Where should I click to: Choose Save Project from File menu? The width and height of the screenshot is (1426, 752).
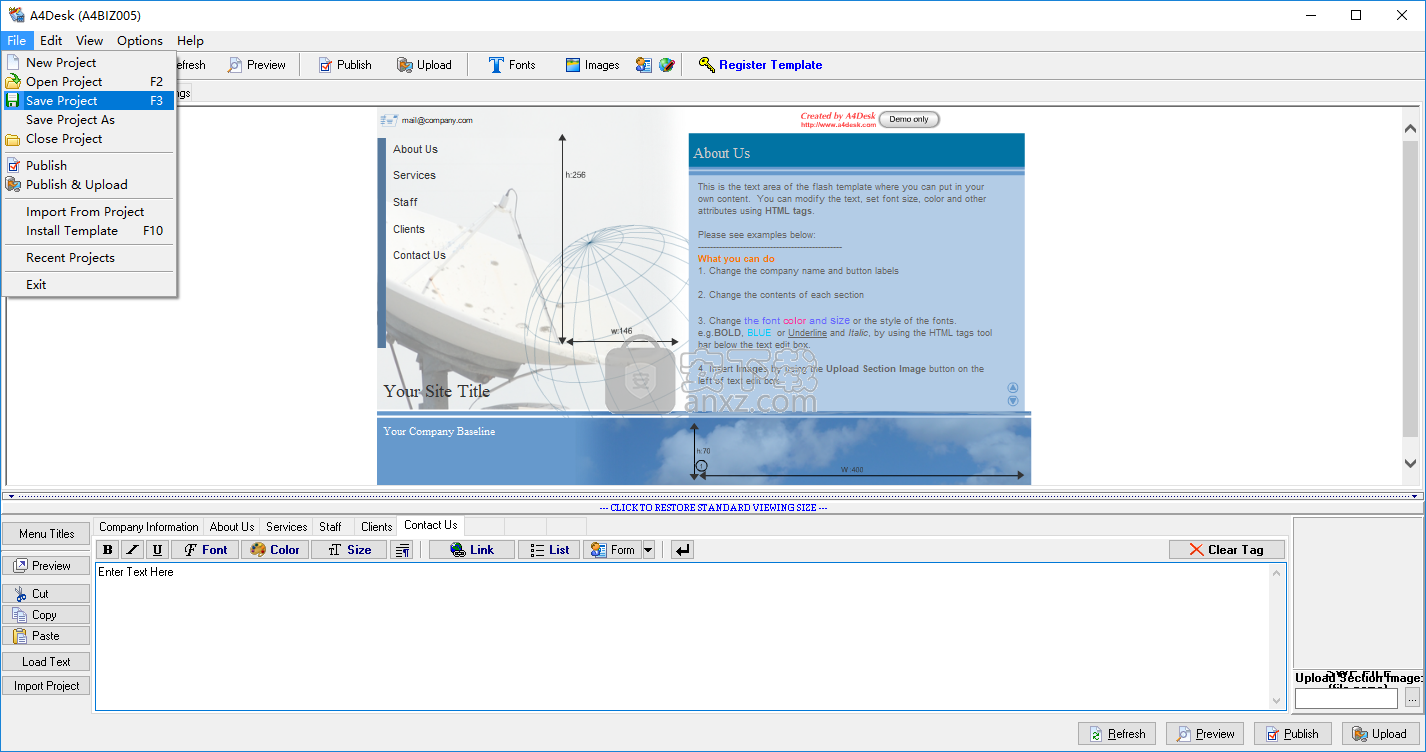pos(89,101)
